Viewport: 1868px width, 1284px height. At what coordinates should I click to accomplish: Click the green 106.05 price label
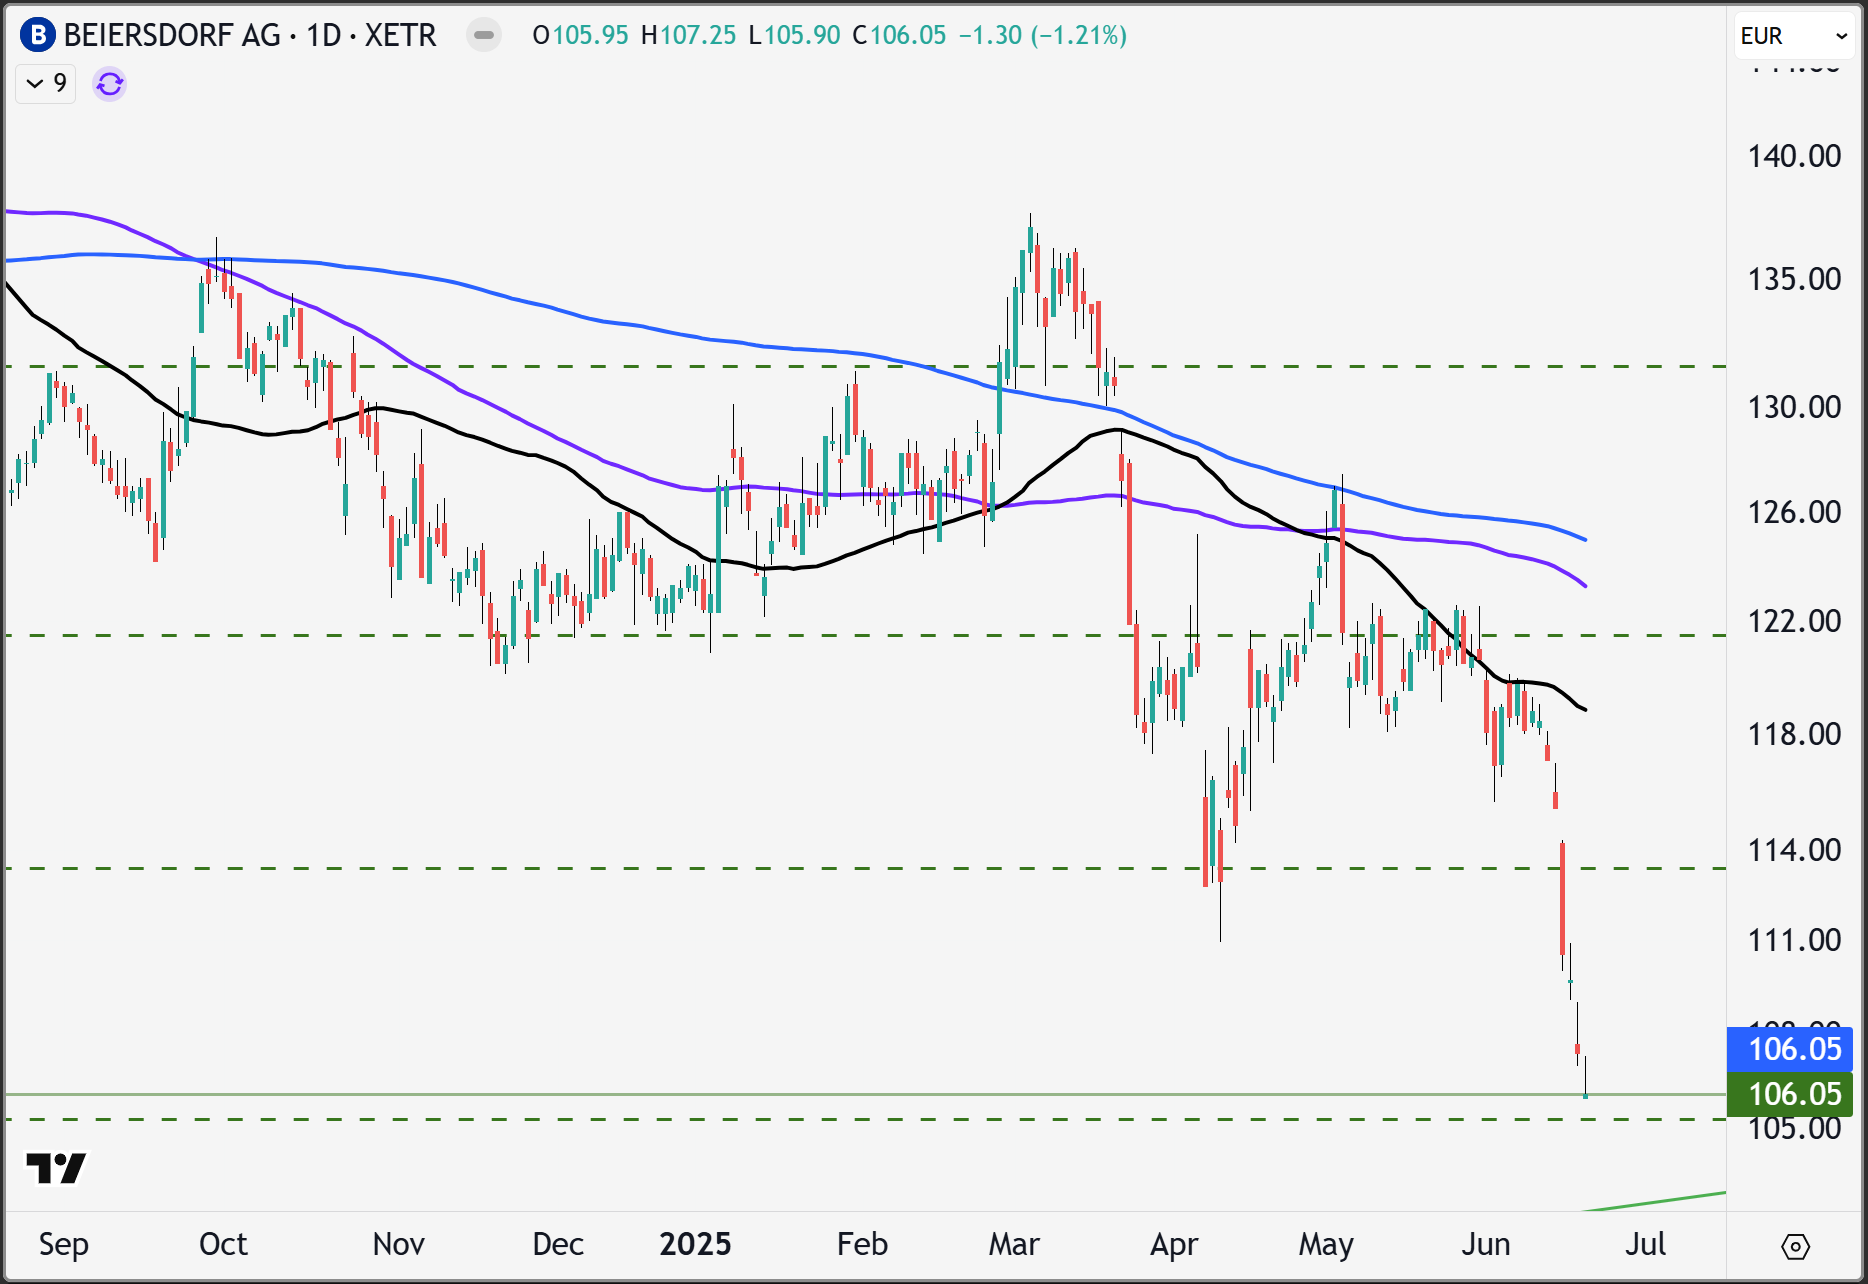[x=1790, y=1094]
